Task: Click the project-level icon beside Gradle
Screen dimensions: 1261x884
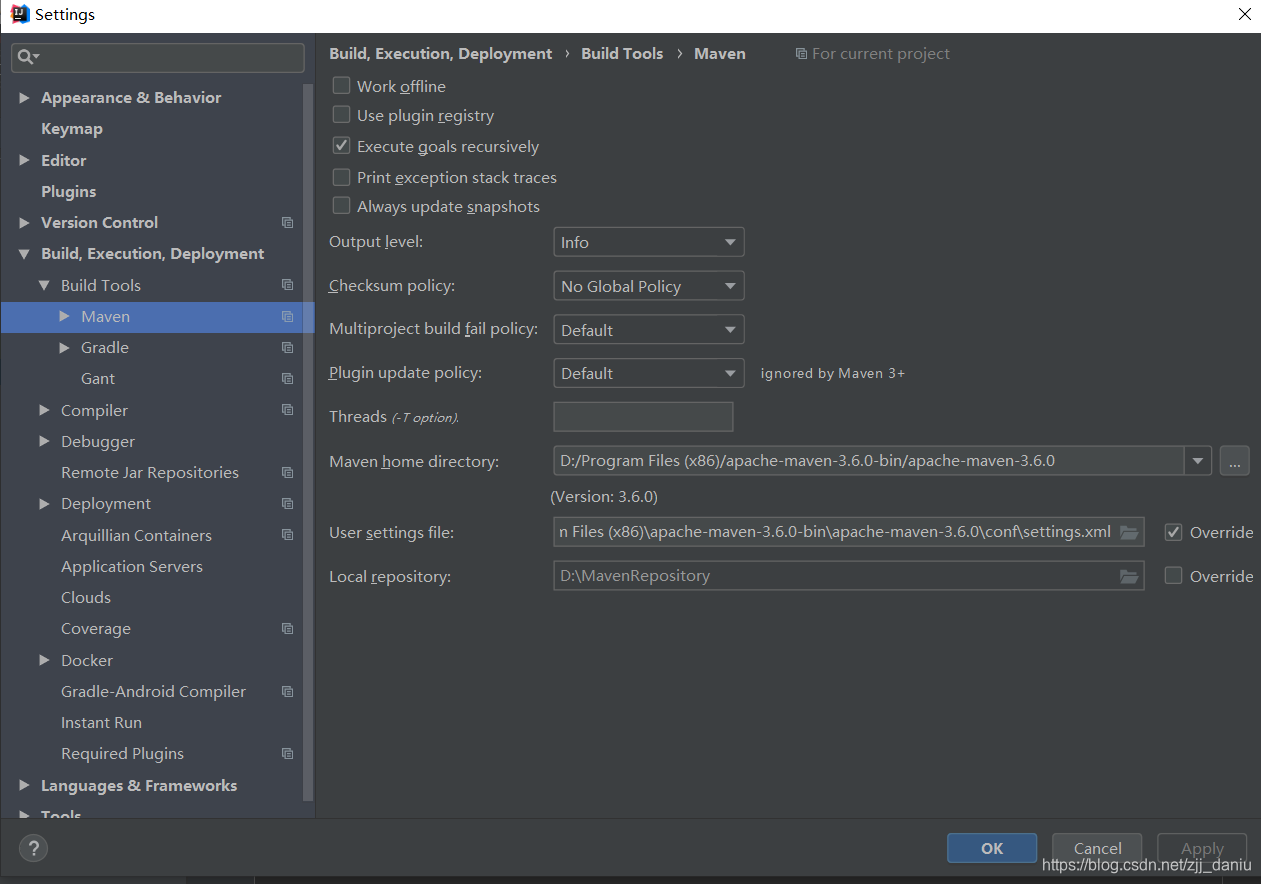Action: (x=288, y=348)
